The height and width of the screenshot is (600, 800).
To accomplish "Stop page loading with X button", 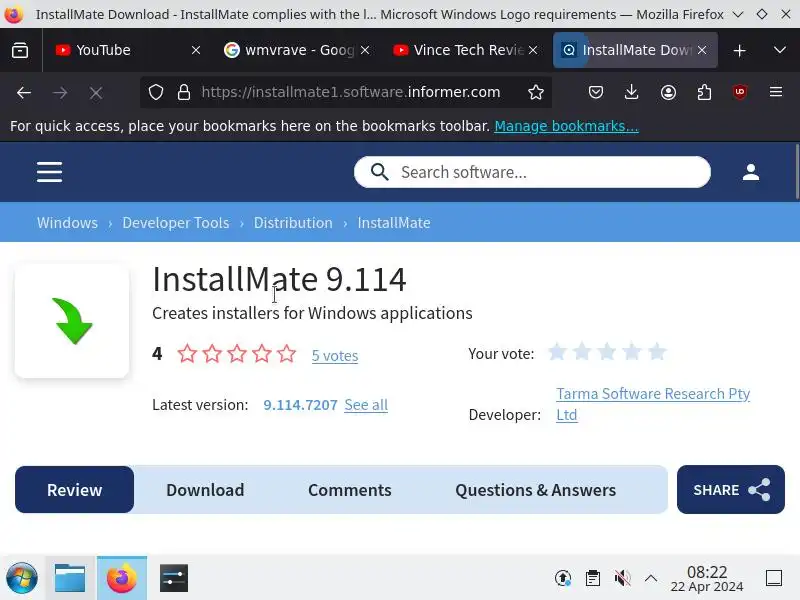I will (x=96, y=92).
